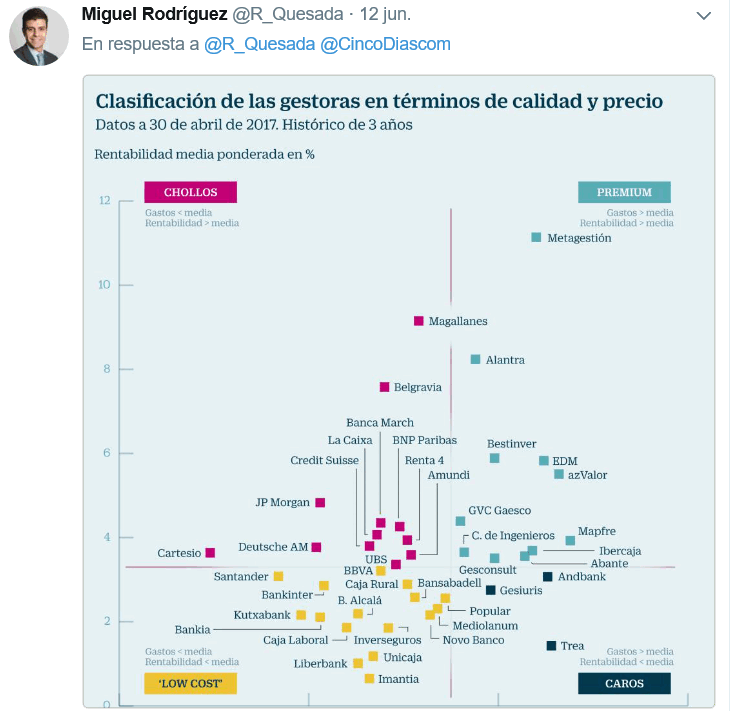Click the chart title 'Clasificación de las gestoras'
Viewport: 730px width, 711px height.
(x=378, y=102)
